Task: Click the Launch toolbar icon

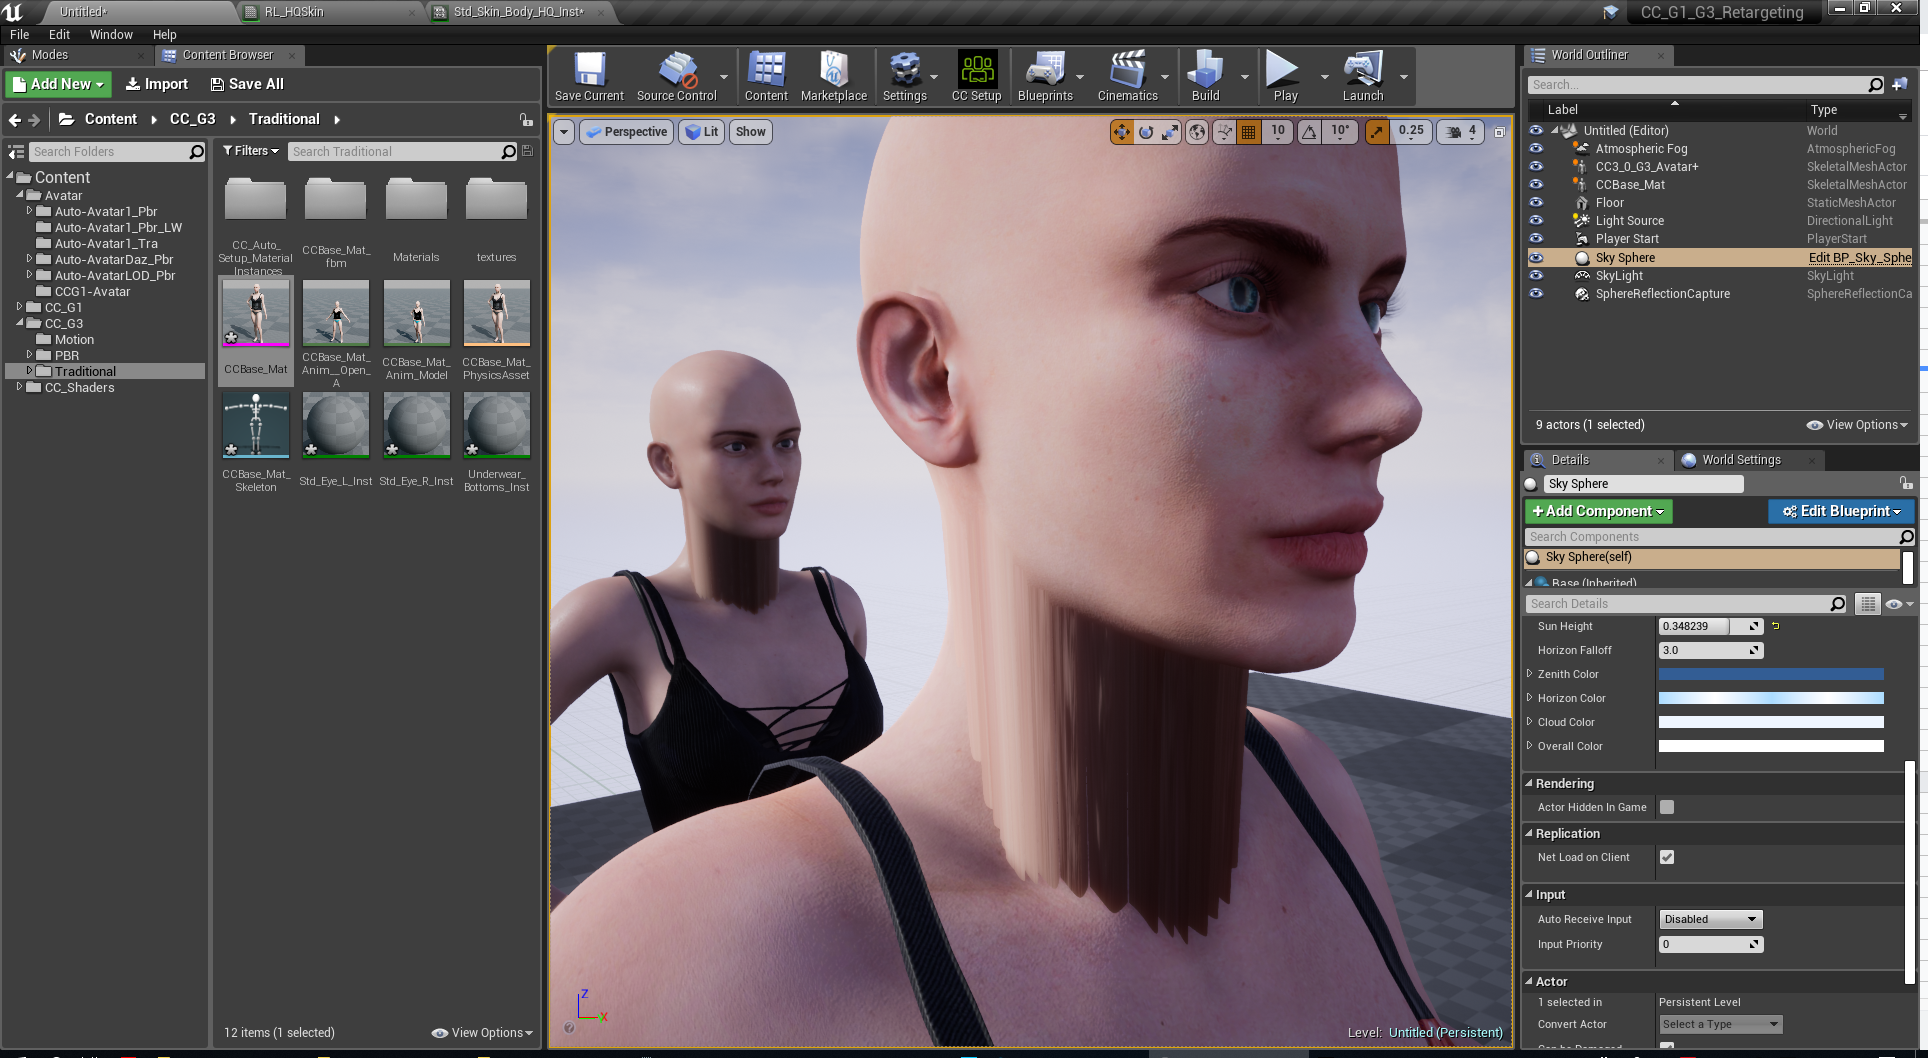Action: 1363,76
